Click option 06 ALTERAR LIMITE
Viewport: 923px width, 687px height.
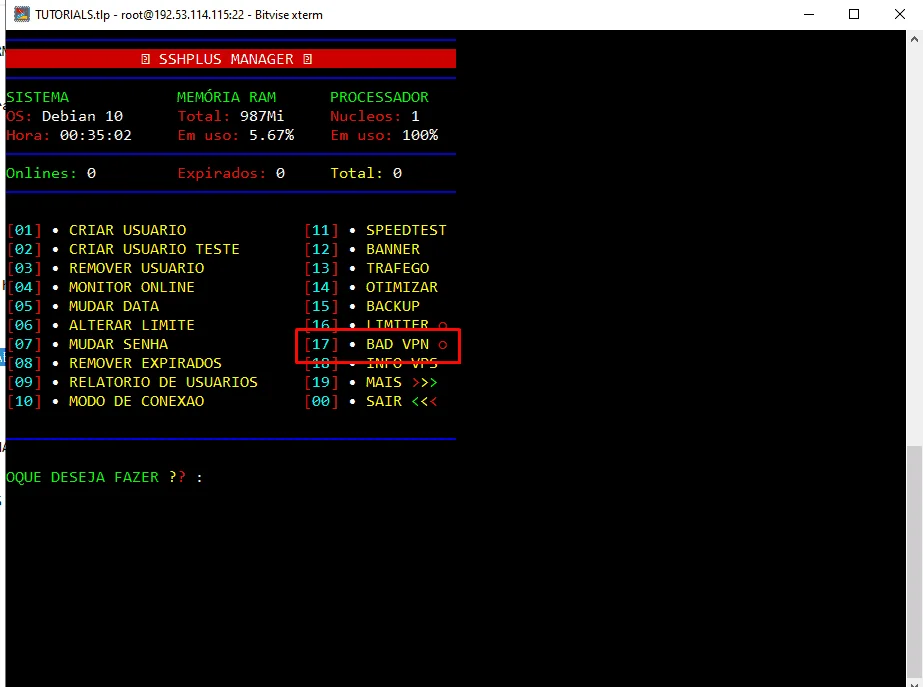tap(101, 325)
